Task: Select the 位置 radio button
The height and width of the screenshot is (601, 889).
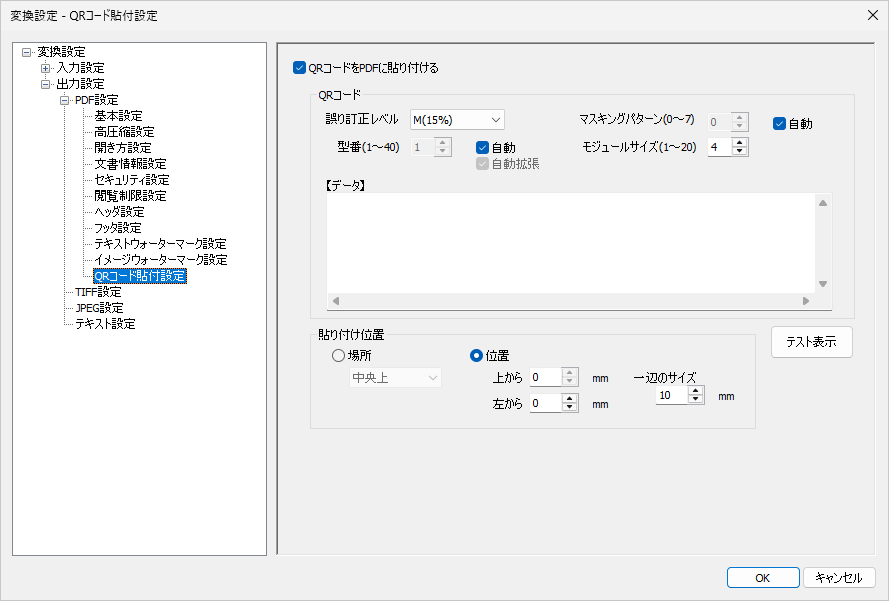Action: [x=476, y=355]
